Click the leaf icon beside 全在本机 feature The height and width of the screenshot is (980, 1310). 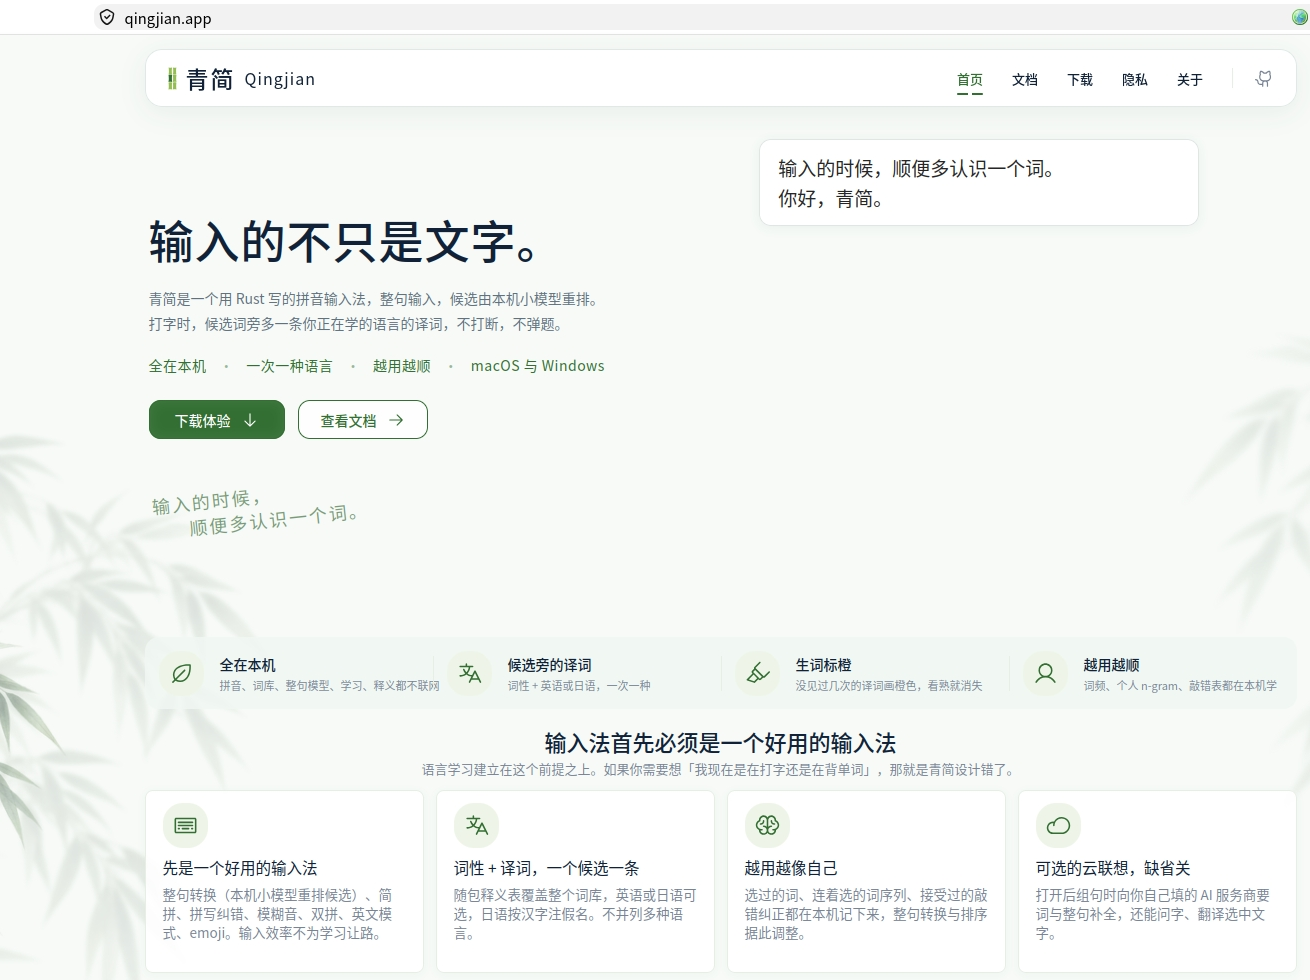[182, 673]
